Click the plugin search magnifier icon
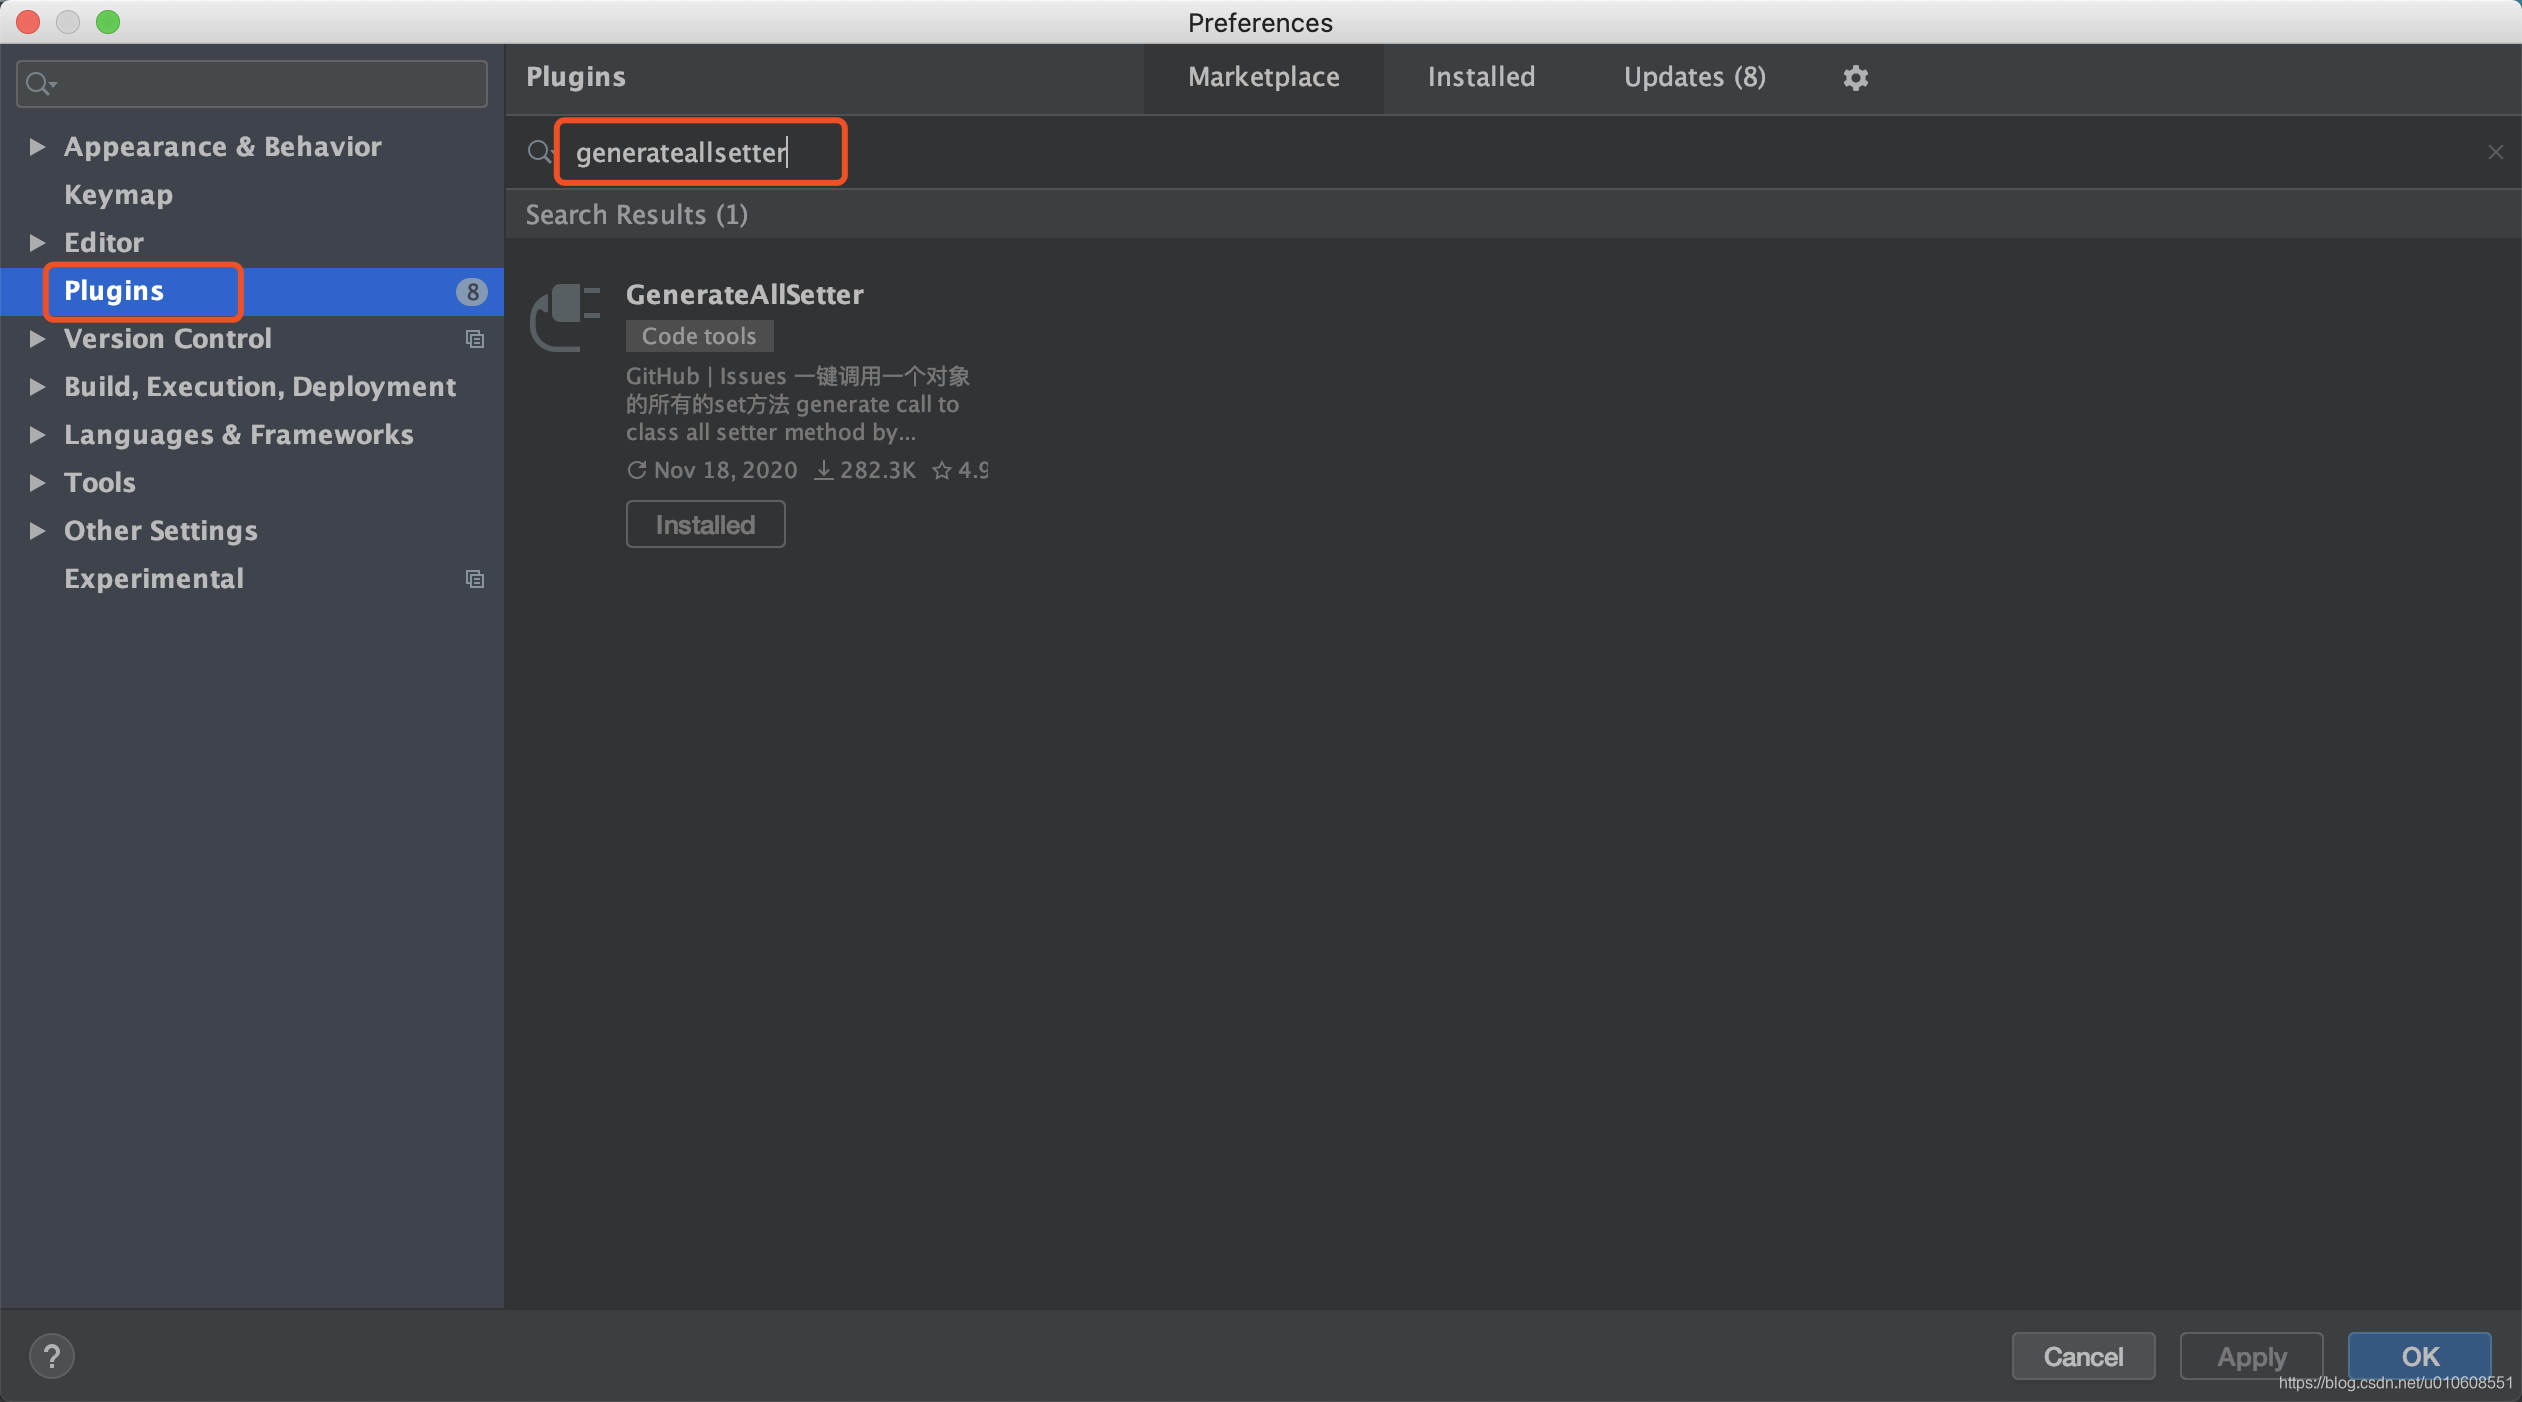 (539, 152)
